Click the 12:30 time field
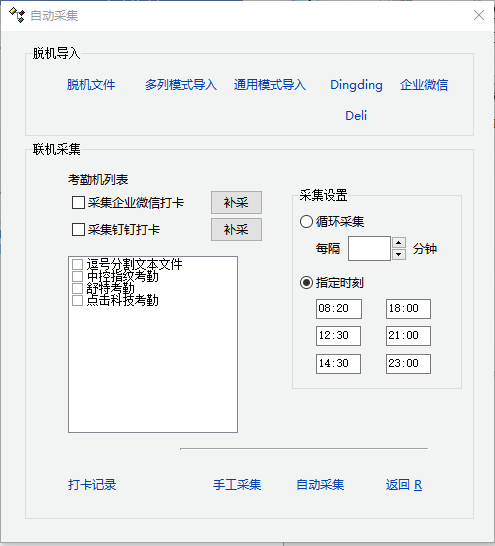The image size is (495, 546). [338, 336]
